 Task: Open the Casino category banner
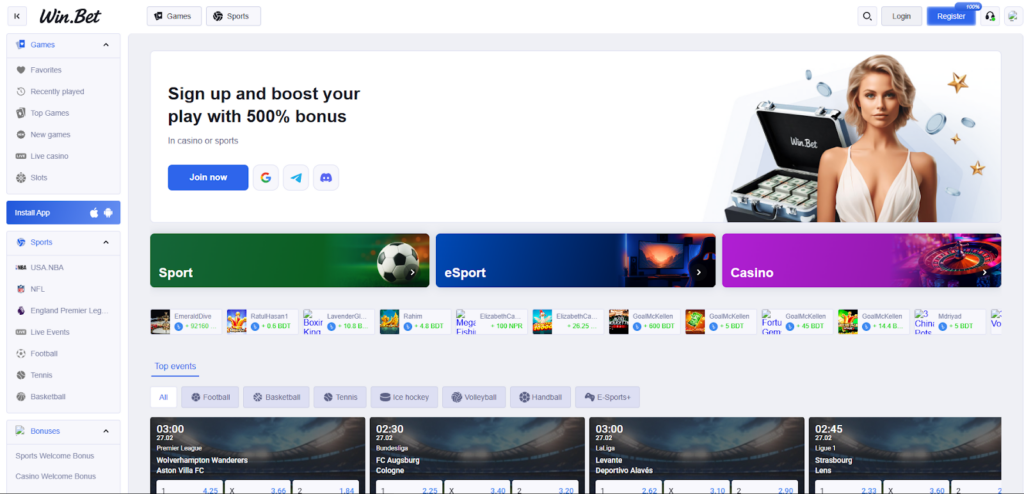[861, 260]
